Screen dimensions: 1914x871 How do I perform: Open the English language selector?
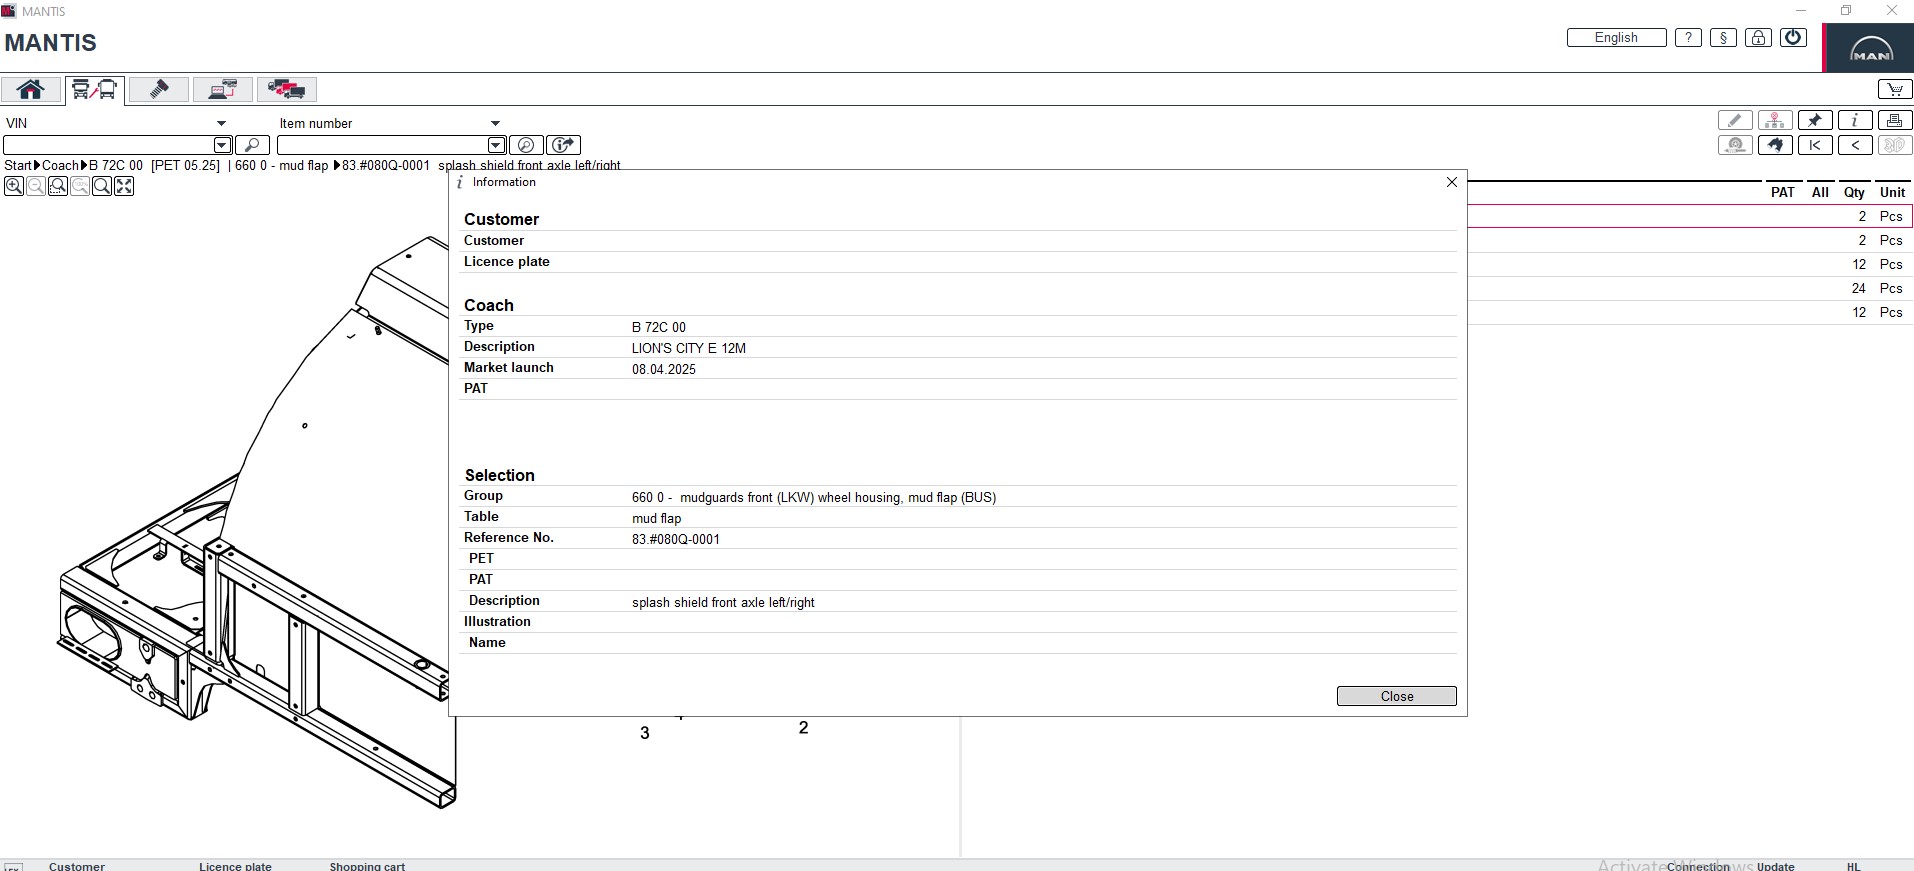point(1617,38)
